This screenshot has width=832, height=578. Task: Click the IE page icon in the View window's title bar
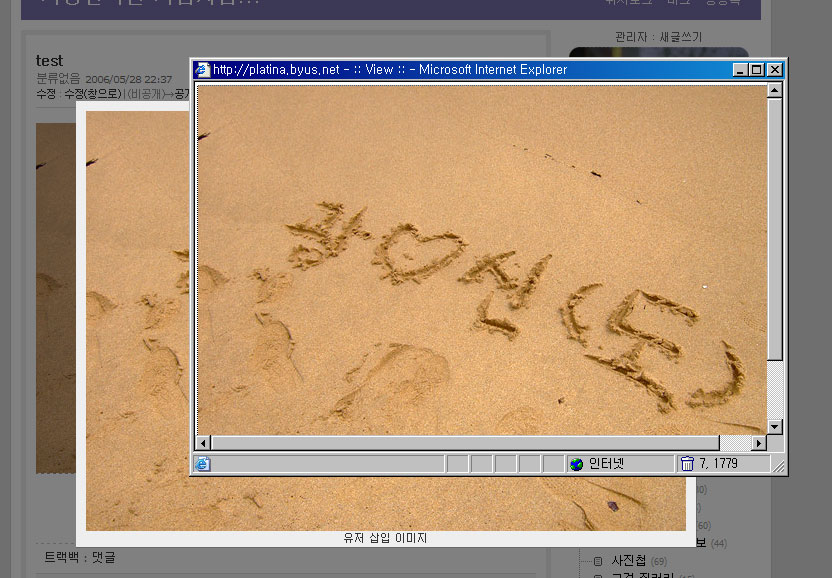click(x=202, y=70)
